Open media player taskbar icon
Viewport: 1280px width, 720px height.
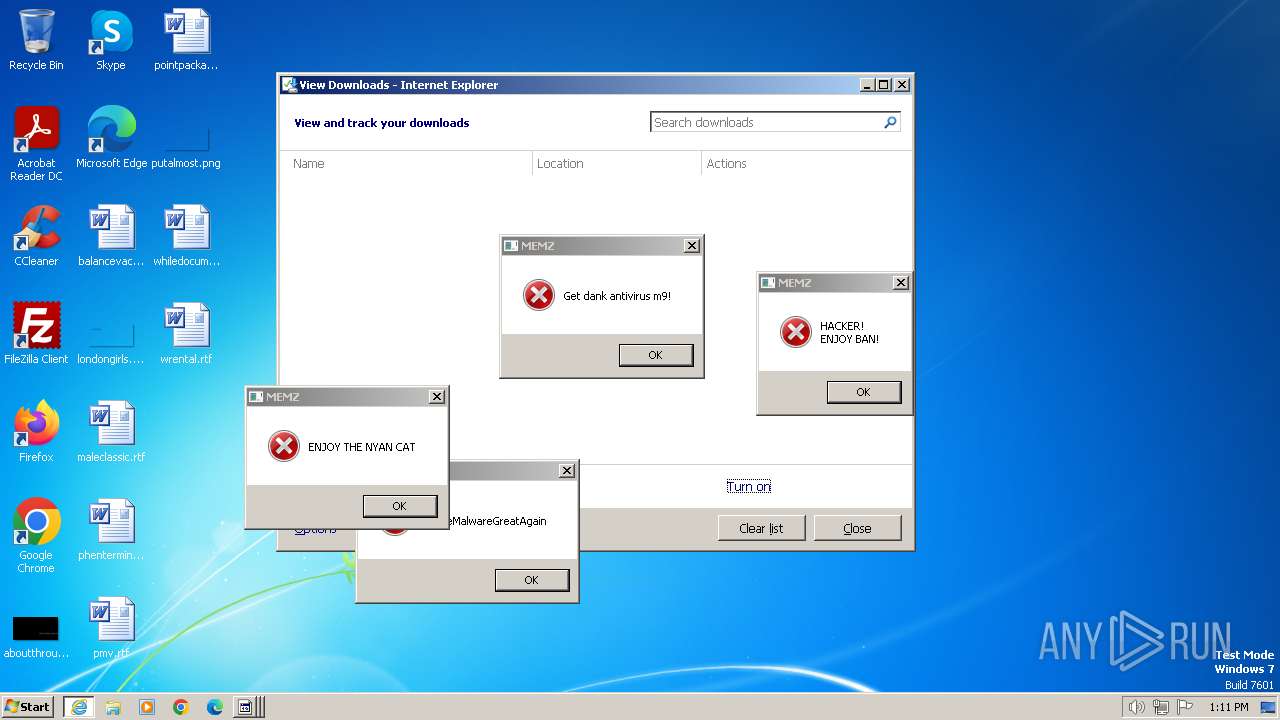click(x=147, y=707)
